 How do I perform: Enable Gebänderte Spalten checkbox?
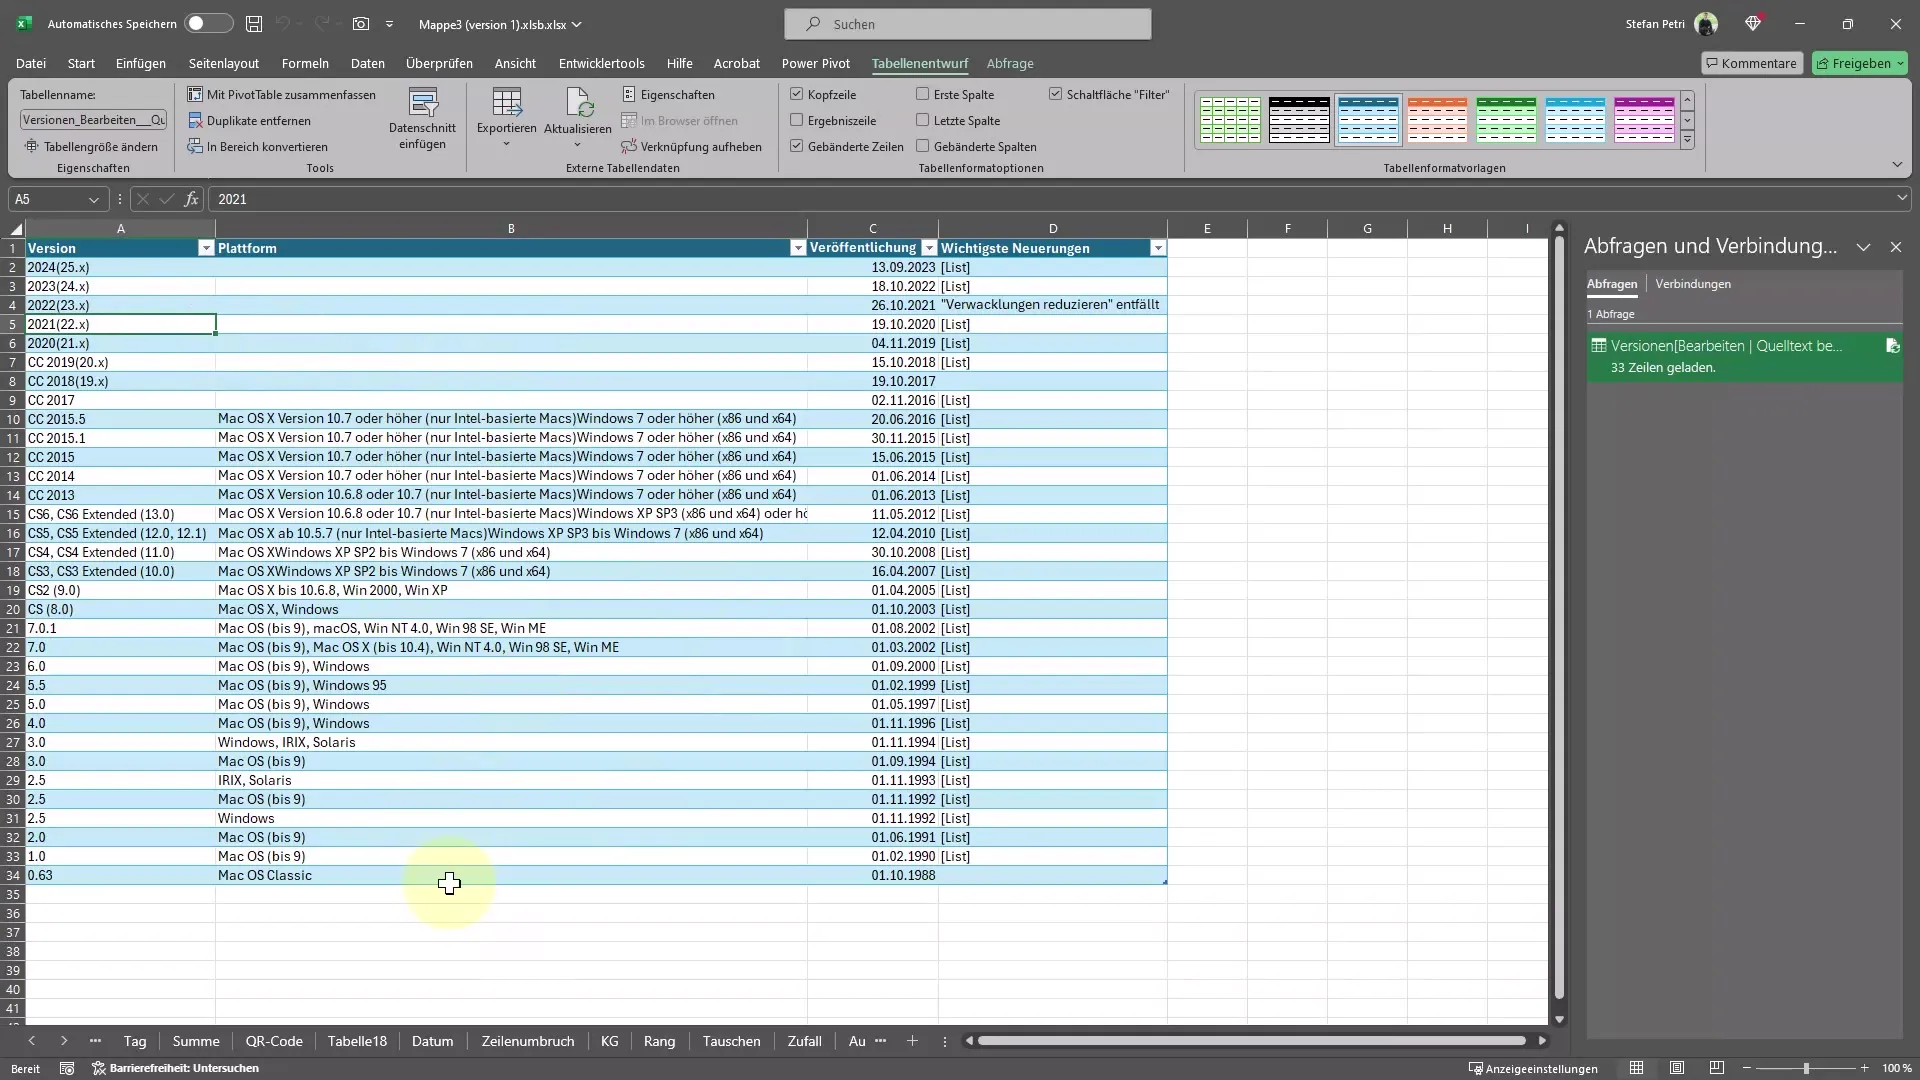coord(923,146)
